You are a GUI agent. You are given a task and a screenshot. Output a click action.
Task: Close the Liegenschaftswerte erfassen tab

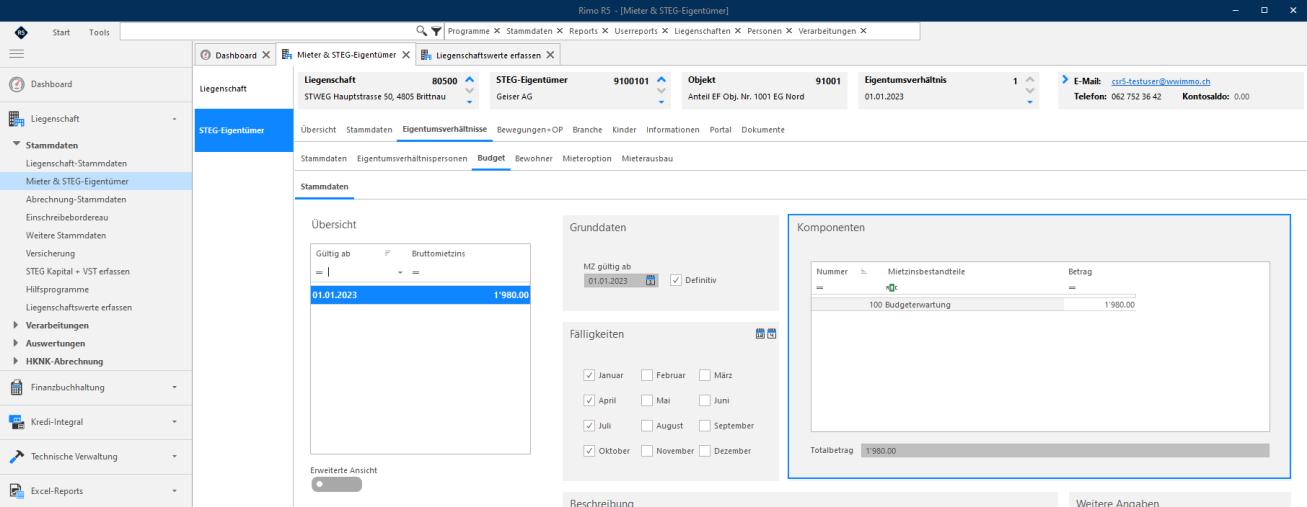pos(549,55)
